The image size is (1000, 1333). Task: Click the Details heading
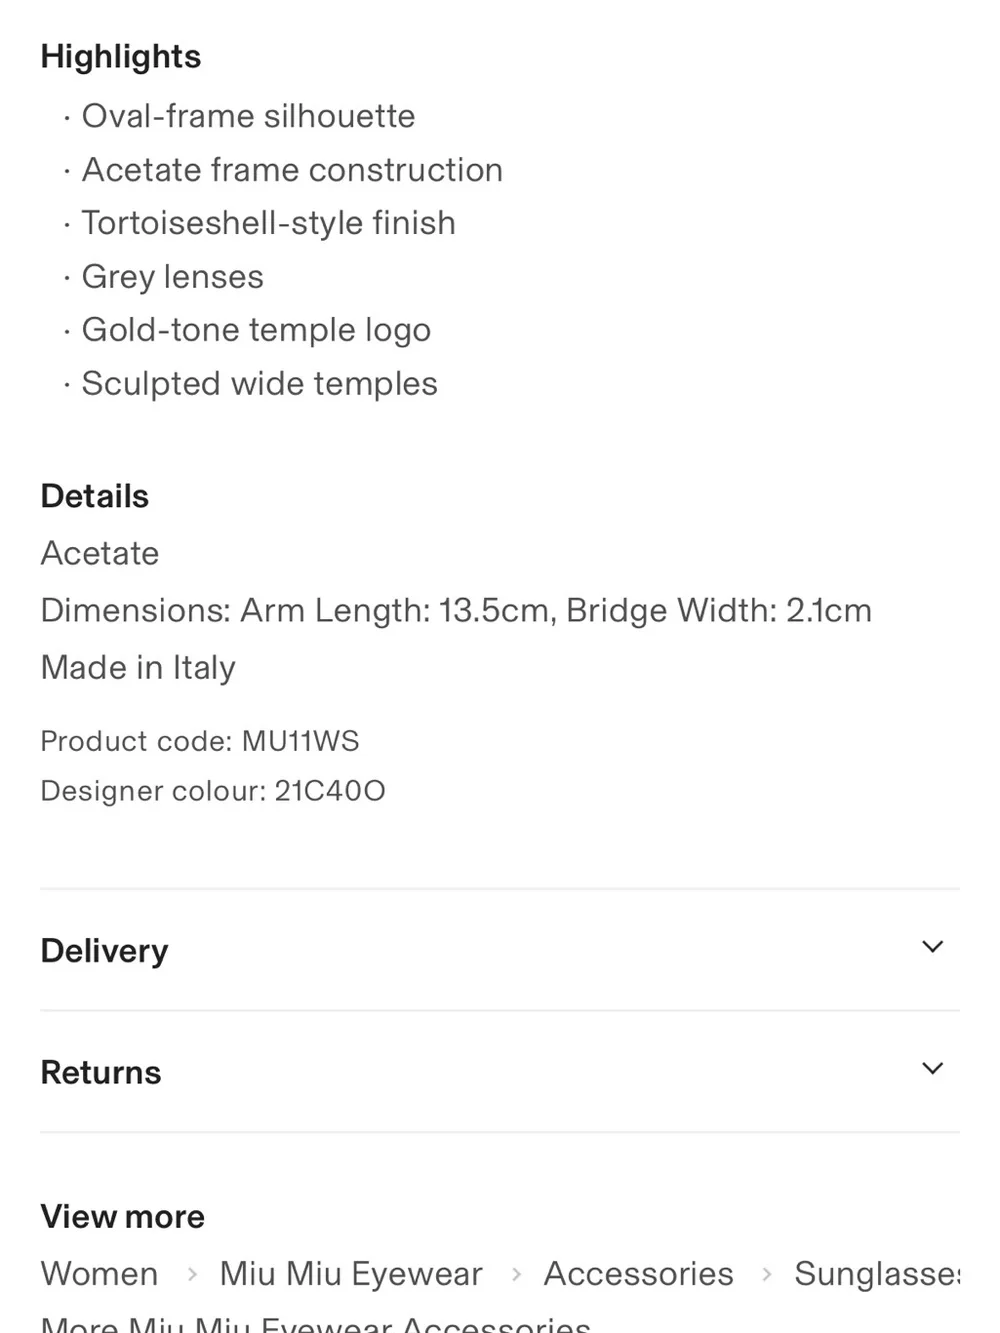[x=95, y=497]
